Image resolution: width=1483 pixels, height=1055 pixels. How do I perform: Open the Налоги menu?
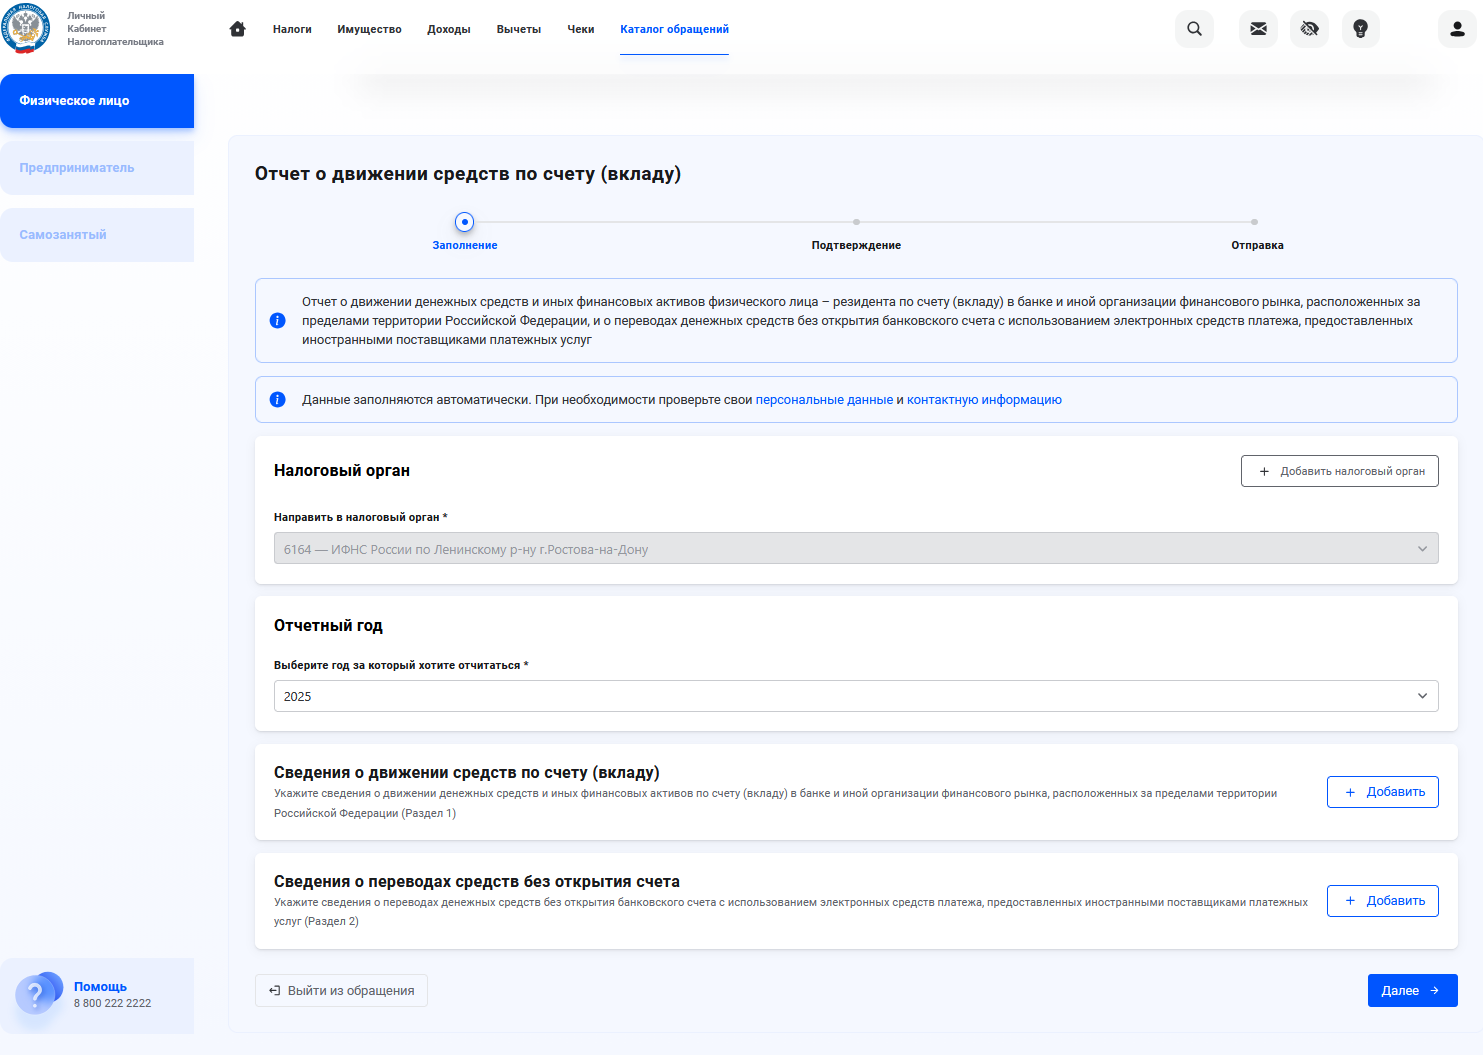click(x=292, y=29)
